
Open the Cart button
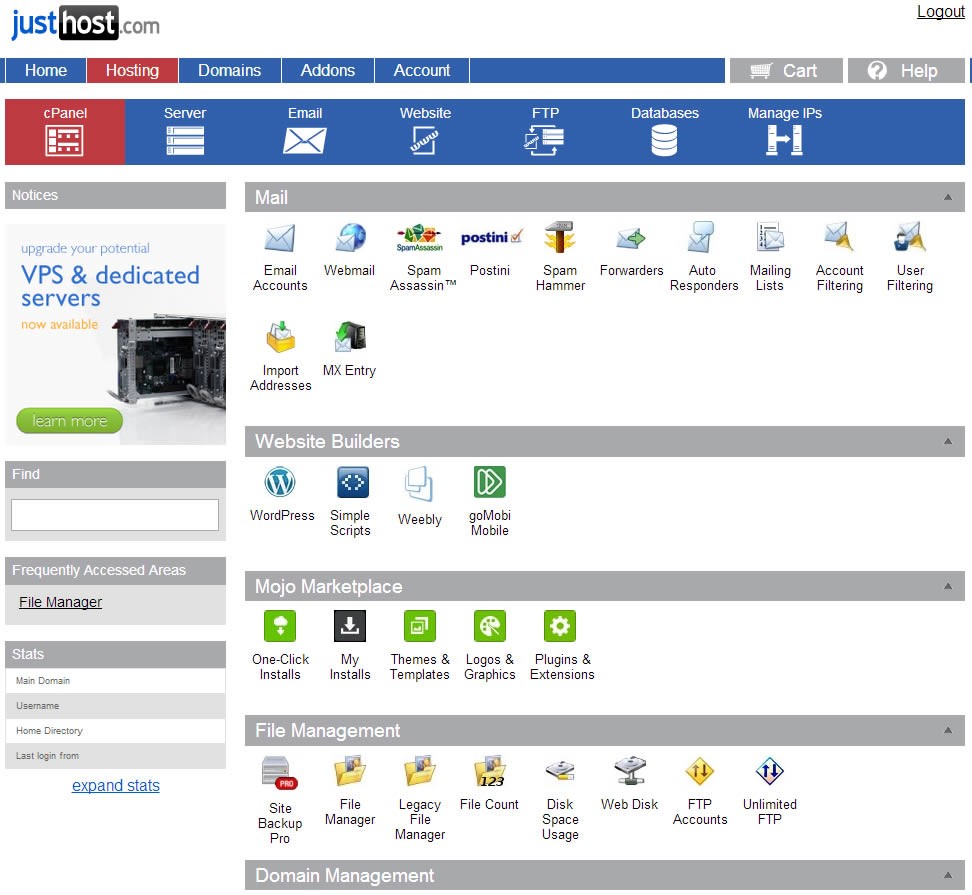(786, 71)
